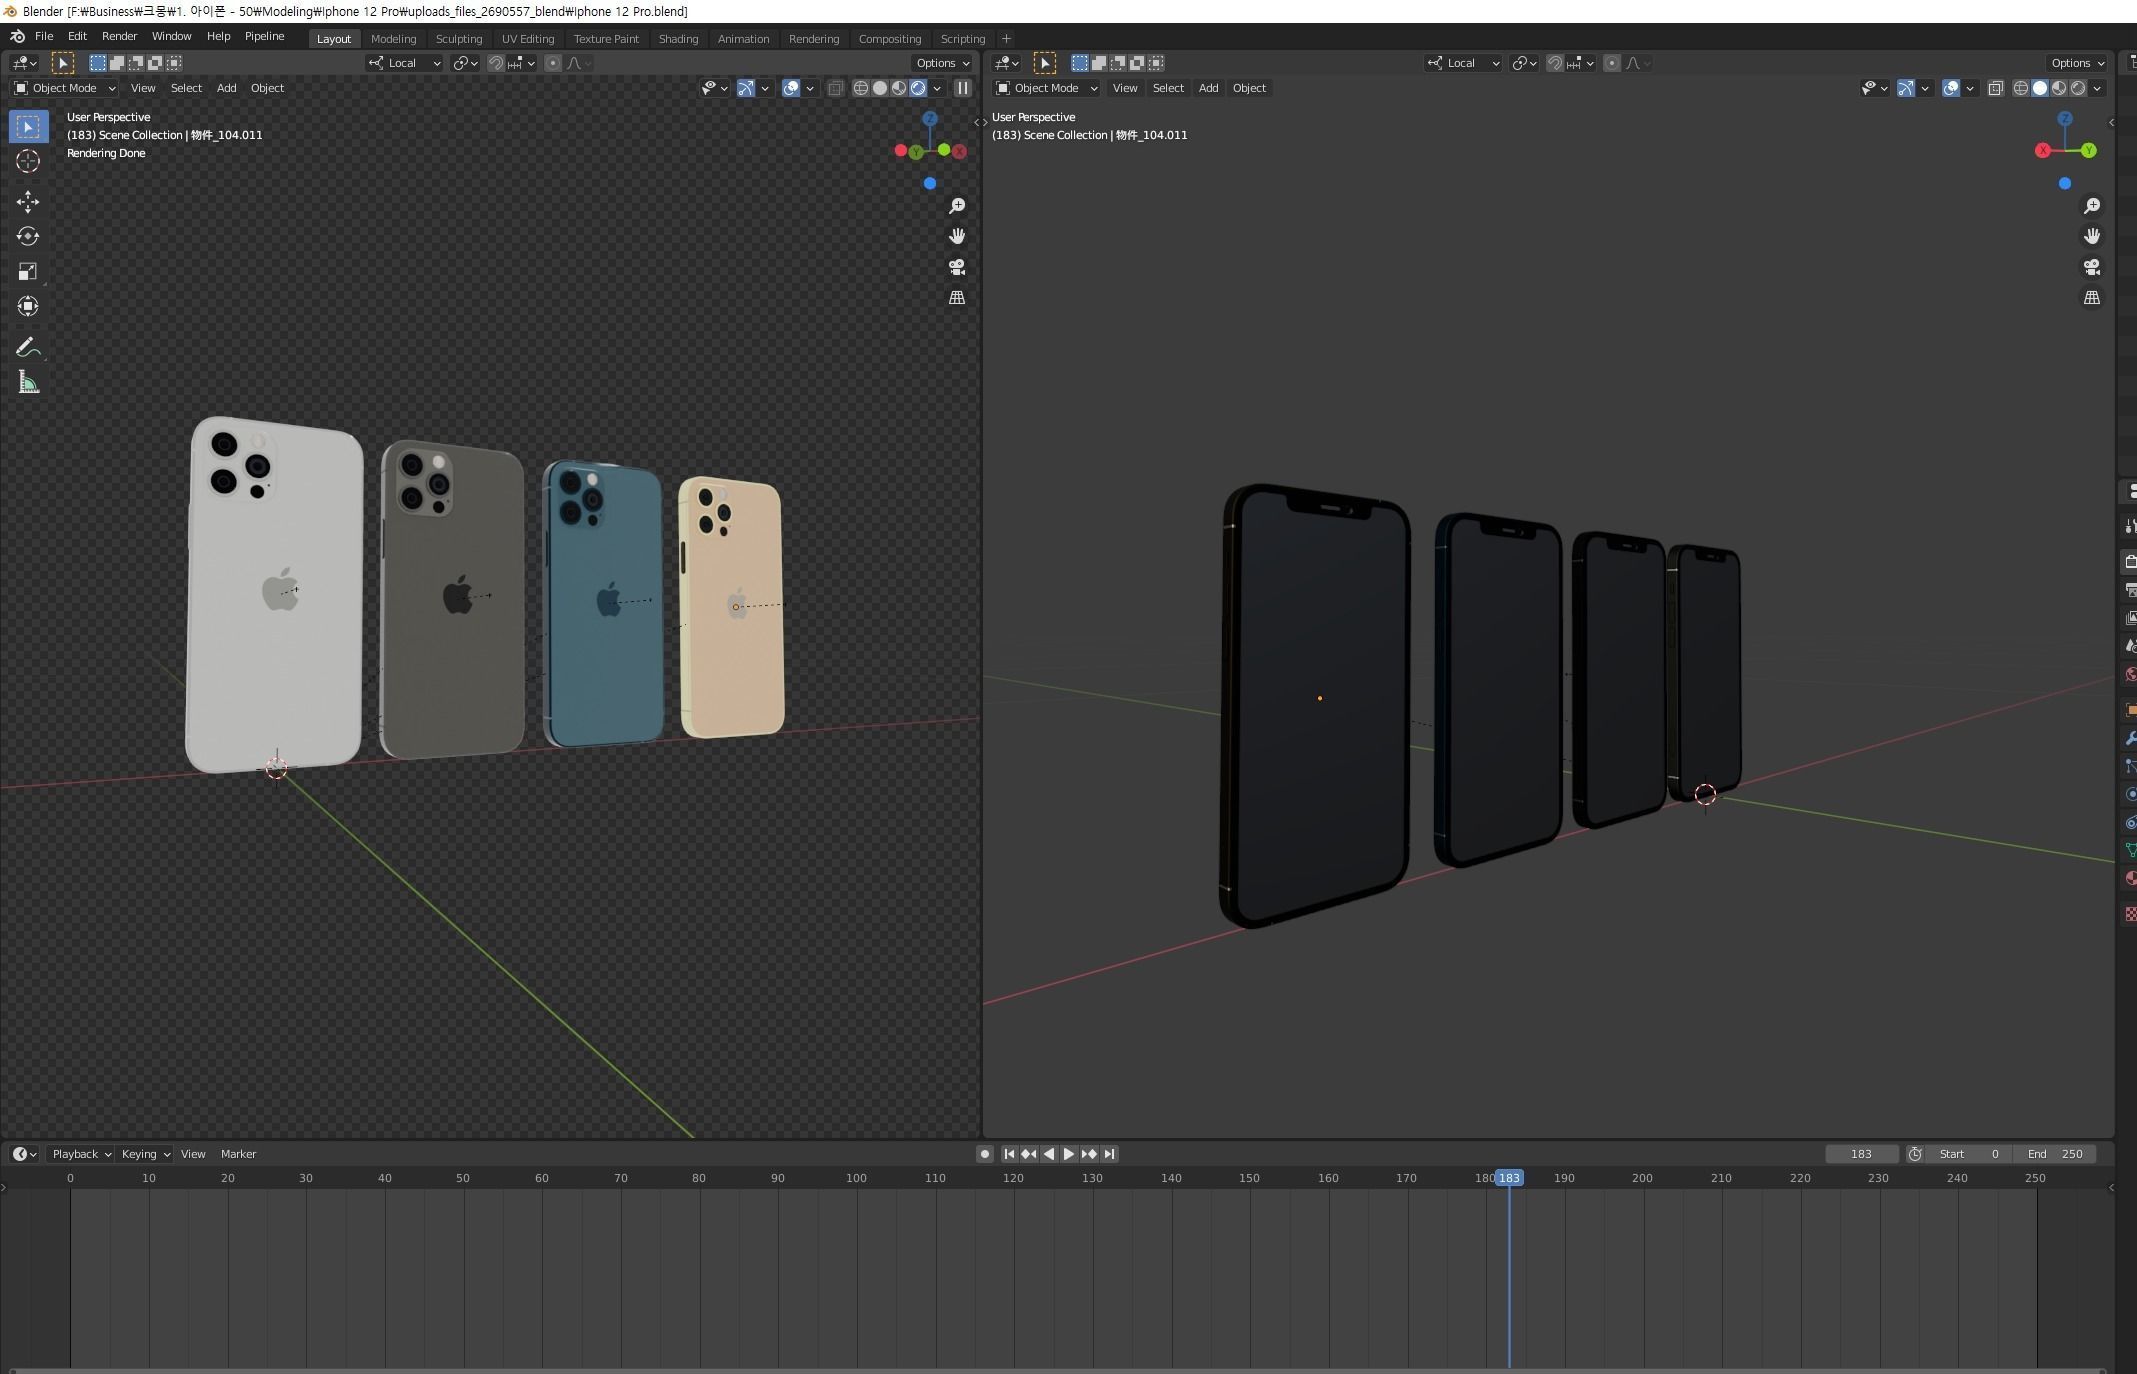
Task: Choose the Rotate tool
Action: click(28, 236)
